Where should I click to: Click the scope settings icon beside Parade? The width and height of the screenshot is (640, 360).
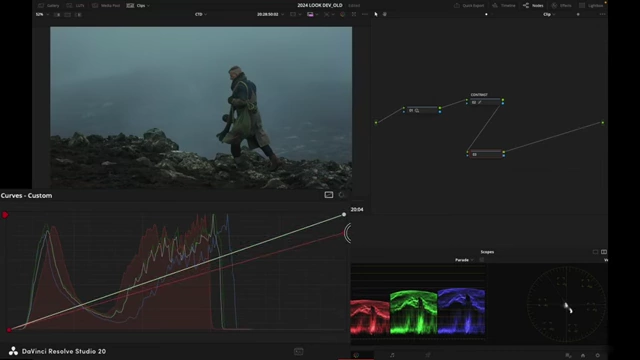coord(482,260)
